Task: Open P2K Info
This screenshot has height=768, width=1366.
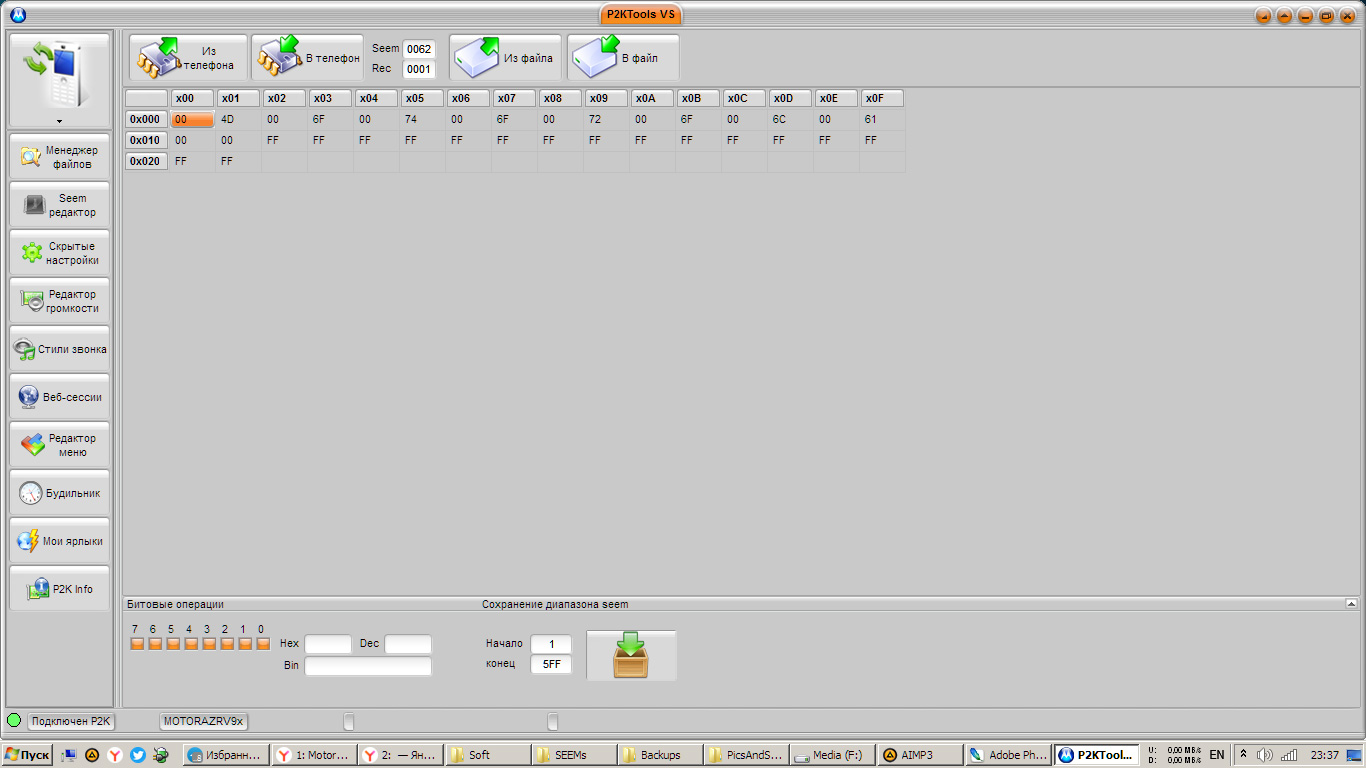Action: tap(59, 589)
